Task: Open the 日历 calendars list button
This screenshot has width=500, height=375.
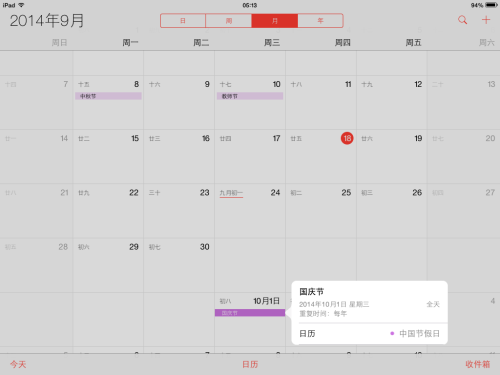Action: coord(250,364)
